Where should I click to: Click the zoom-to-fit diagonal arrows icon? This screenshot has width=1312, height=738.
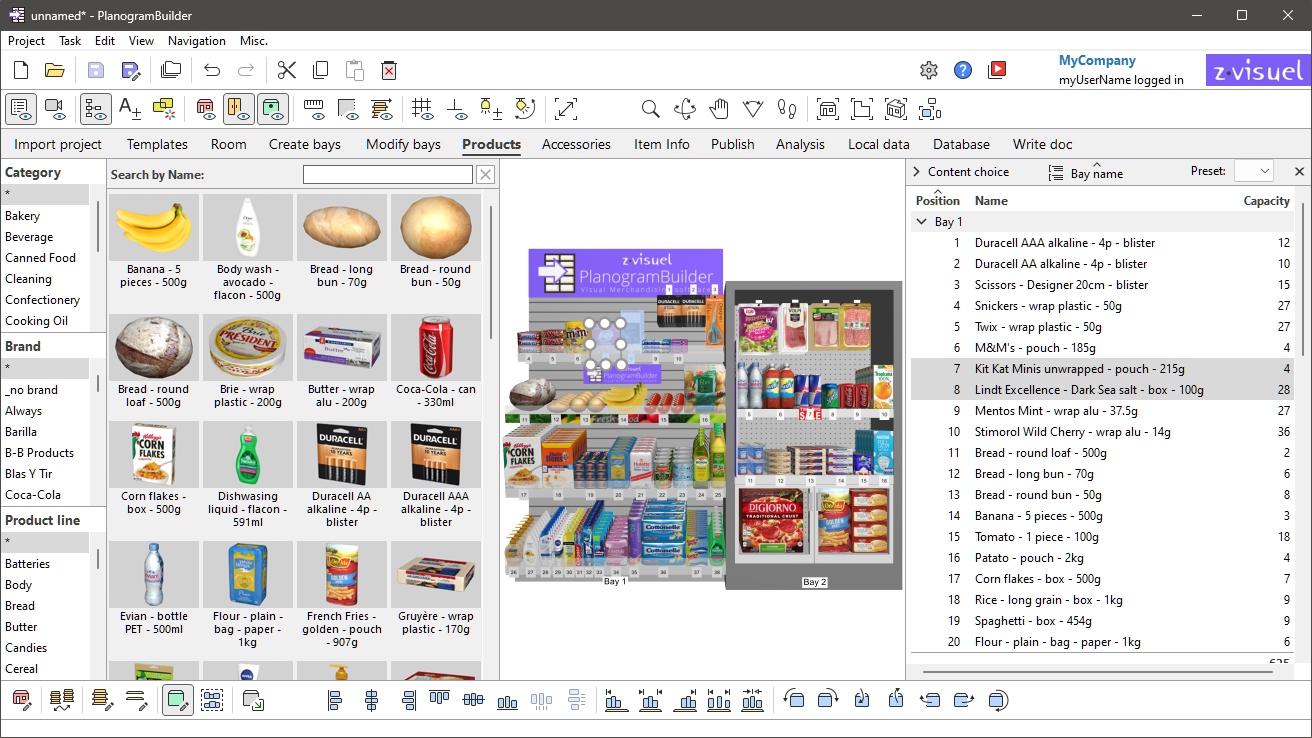pos(566,109)
